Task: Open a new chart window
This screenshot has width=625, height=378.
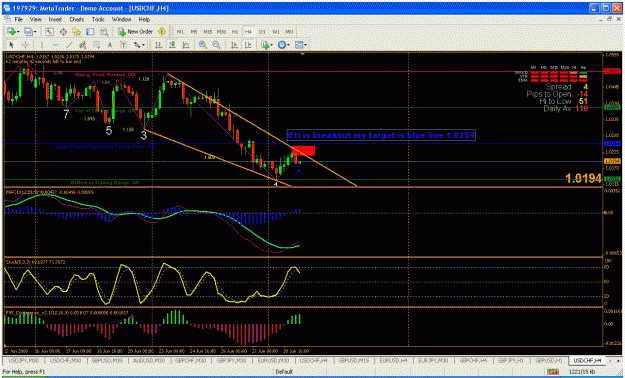Action: point(11,32)
